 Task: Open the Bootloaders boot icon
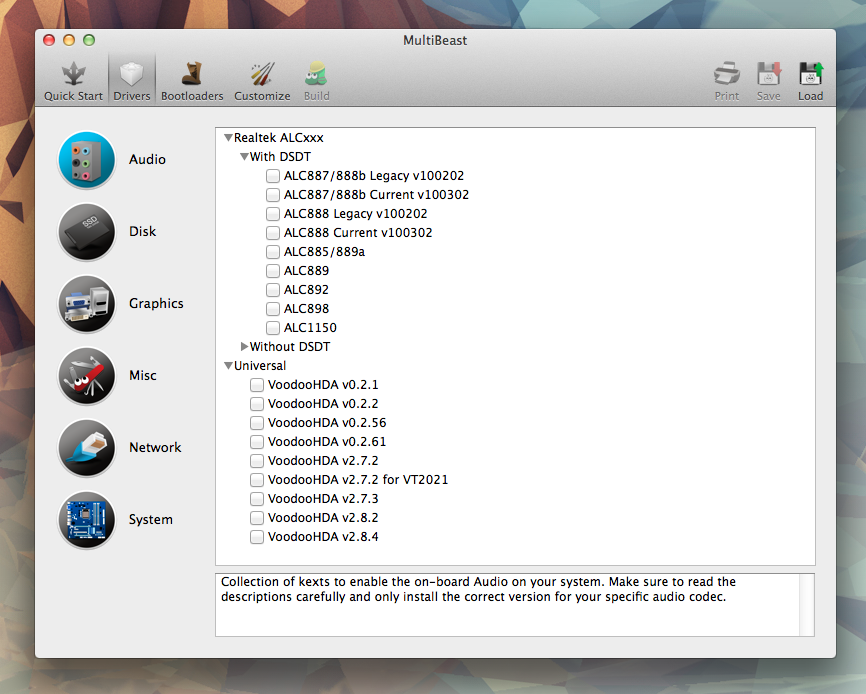[x=192, y=75]
